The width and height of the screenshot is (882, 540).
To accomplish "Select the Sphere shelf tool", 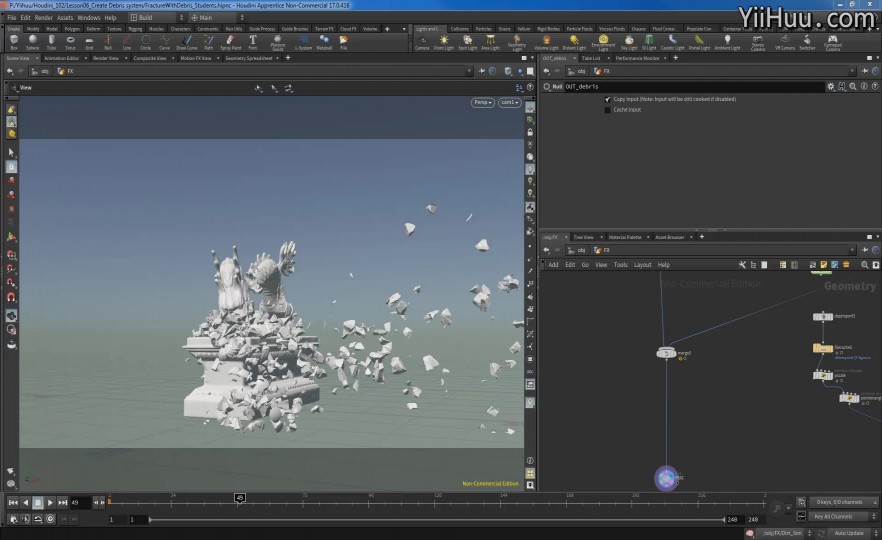I will pyautogui.click(x=33, y=42).
